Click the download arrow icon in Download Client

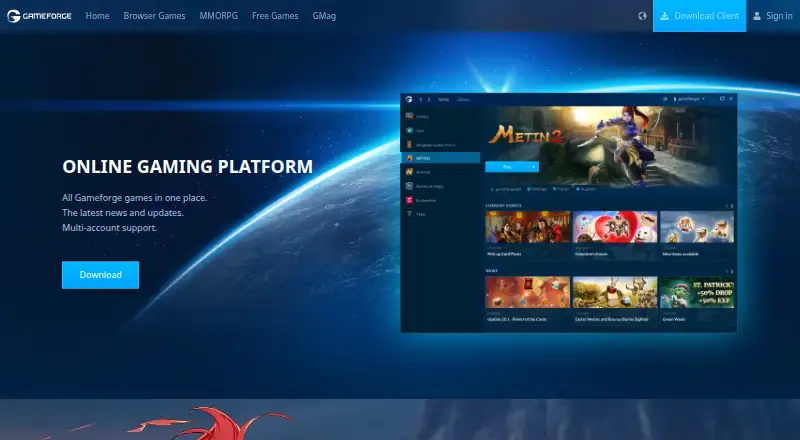click(x=664, y=16)
